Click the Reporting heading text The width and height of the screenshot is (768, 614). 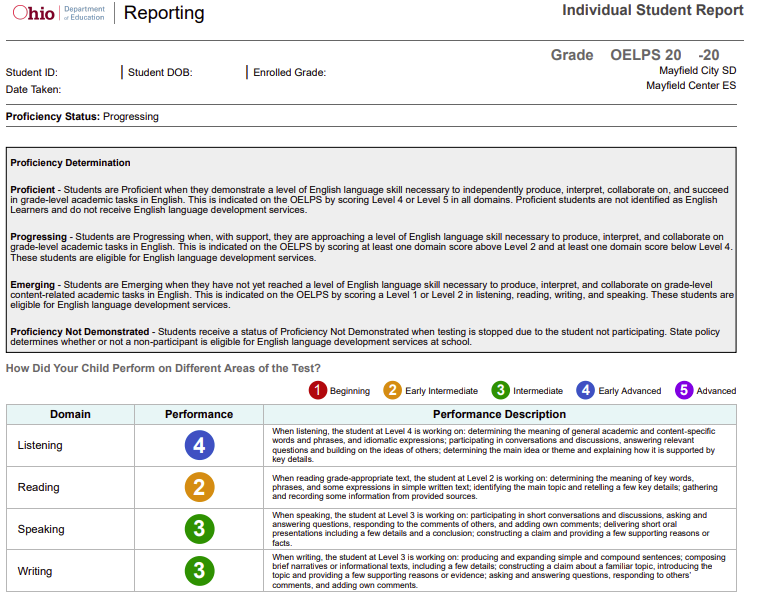164,13
